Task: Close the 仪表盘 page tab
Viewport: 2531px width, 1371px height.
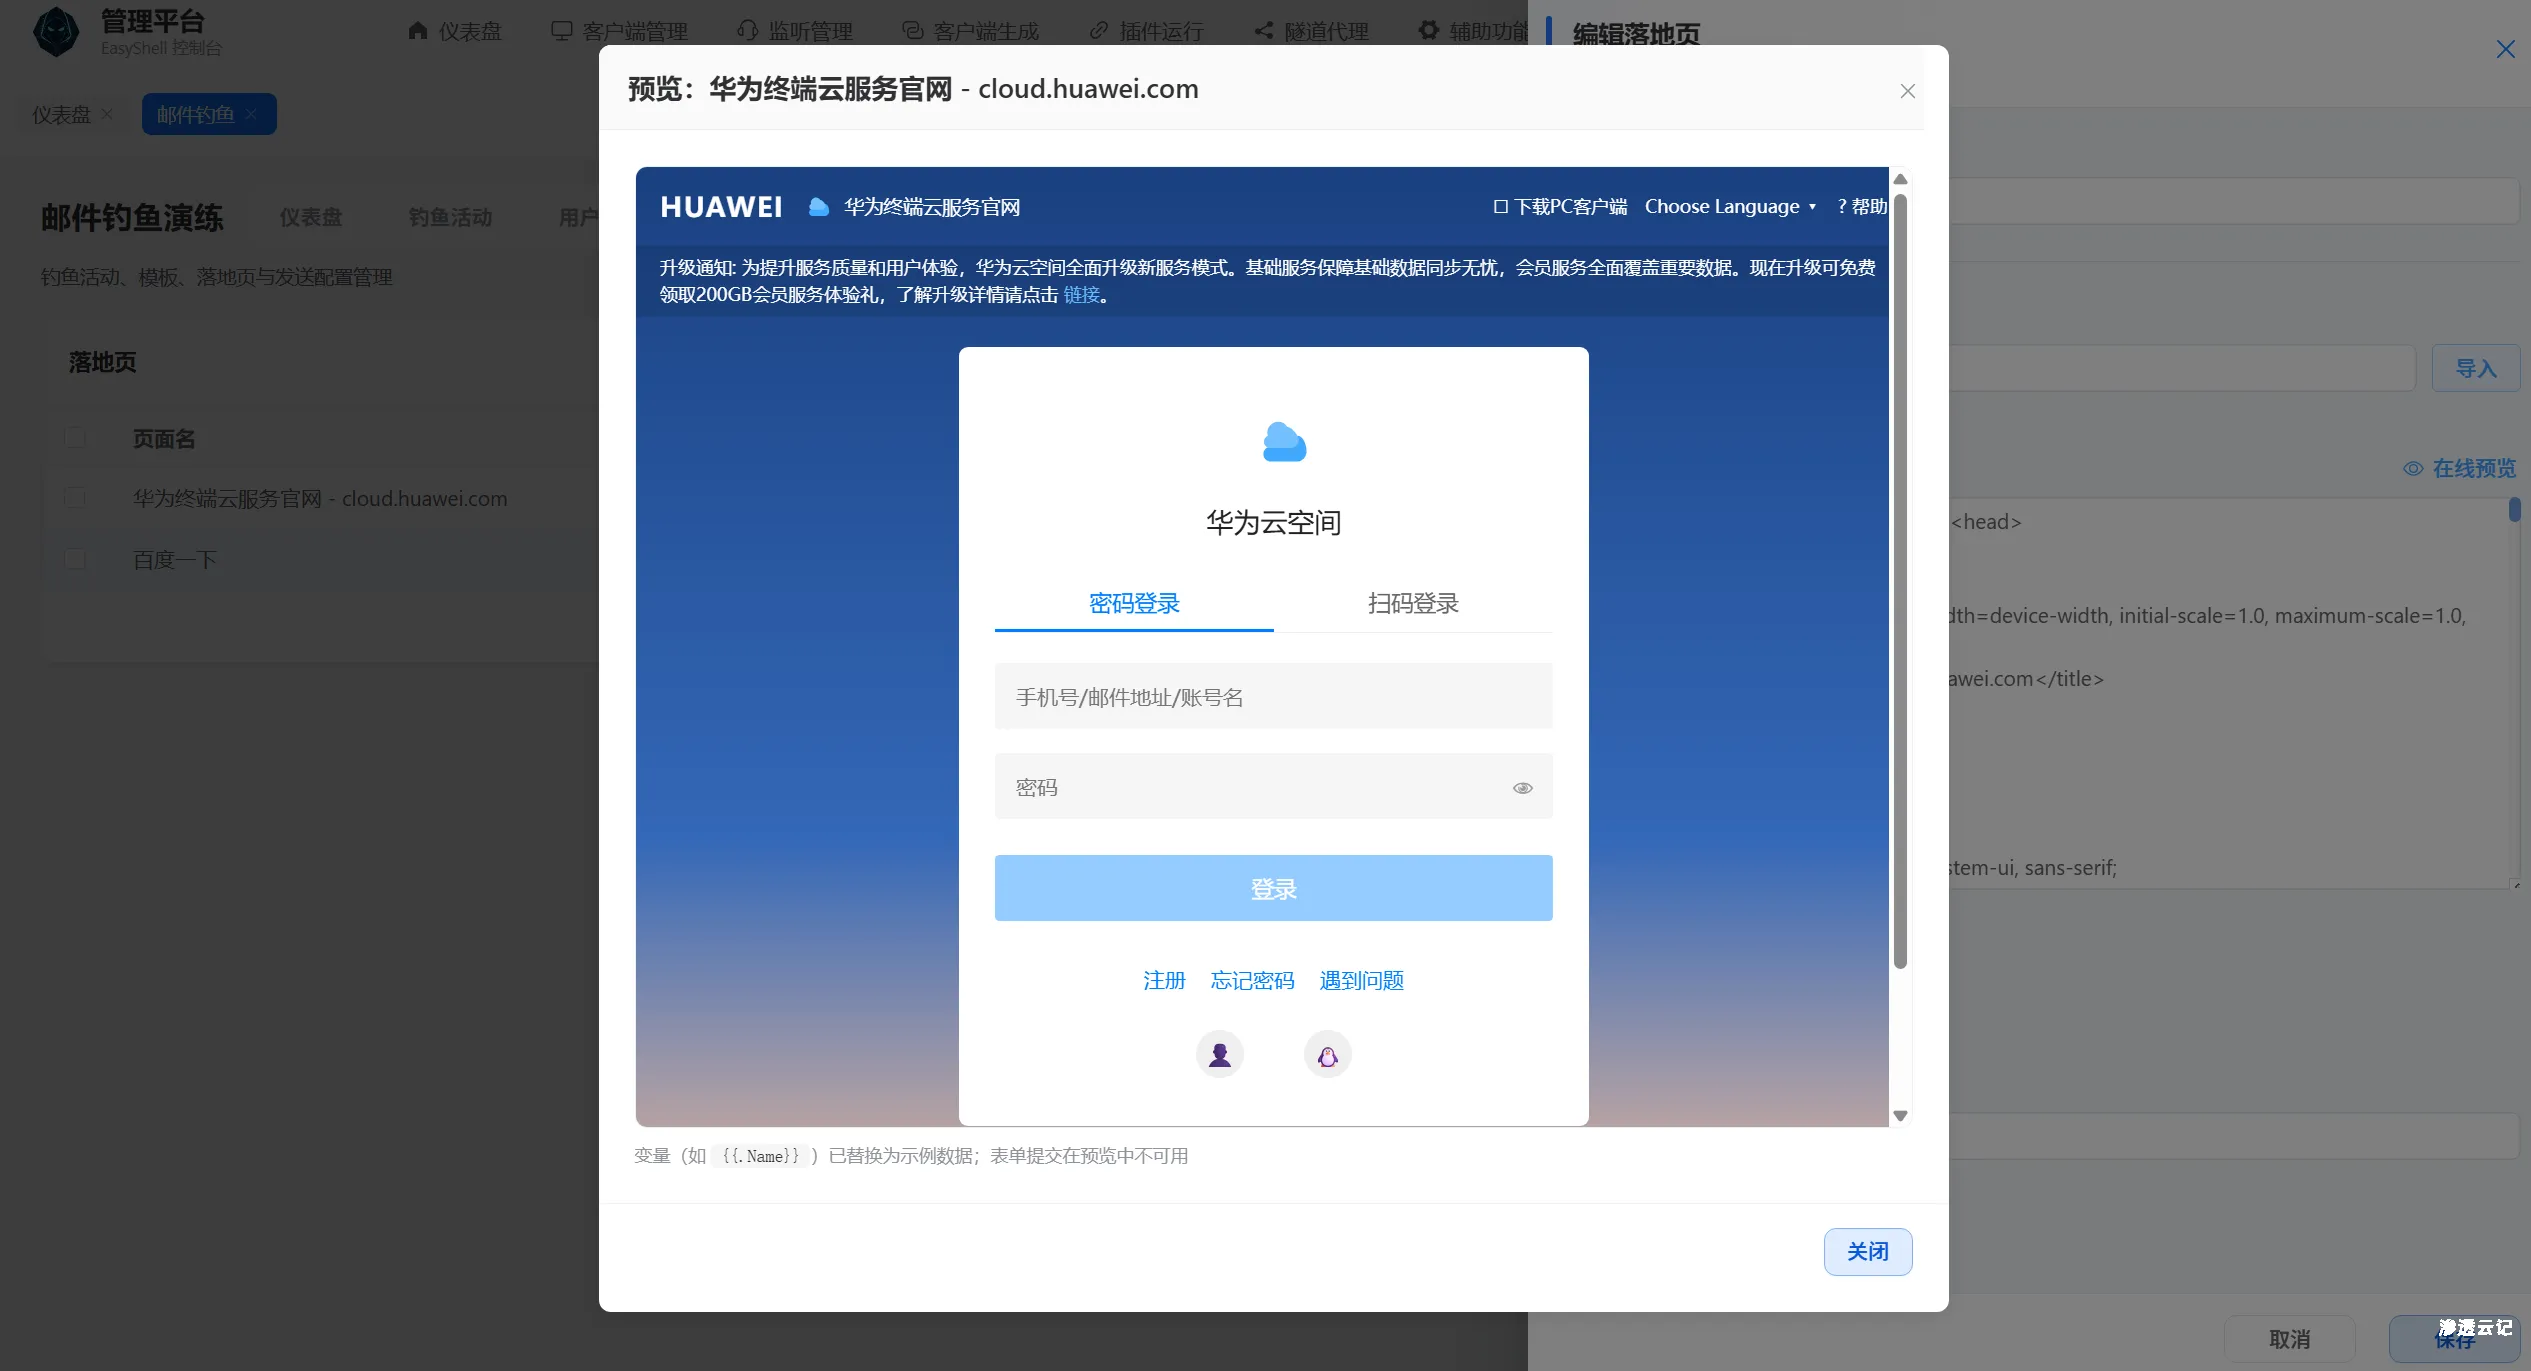Action: click(x=107, y=113)
